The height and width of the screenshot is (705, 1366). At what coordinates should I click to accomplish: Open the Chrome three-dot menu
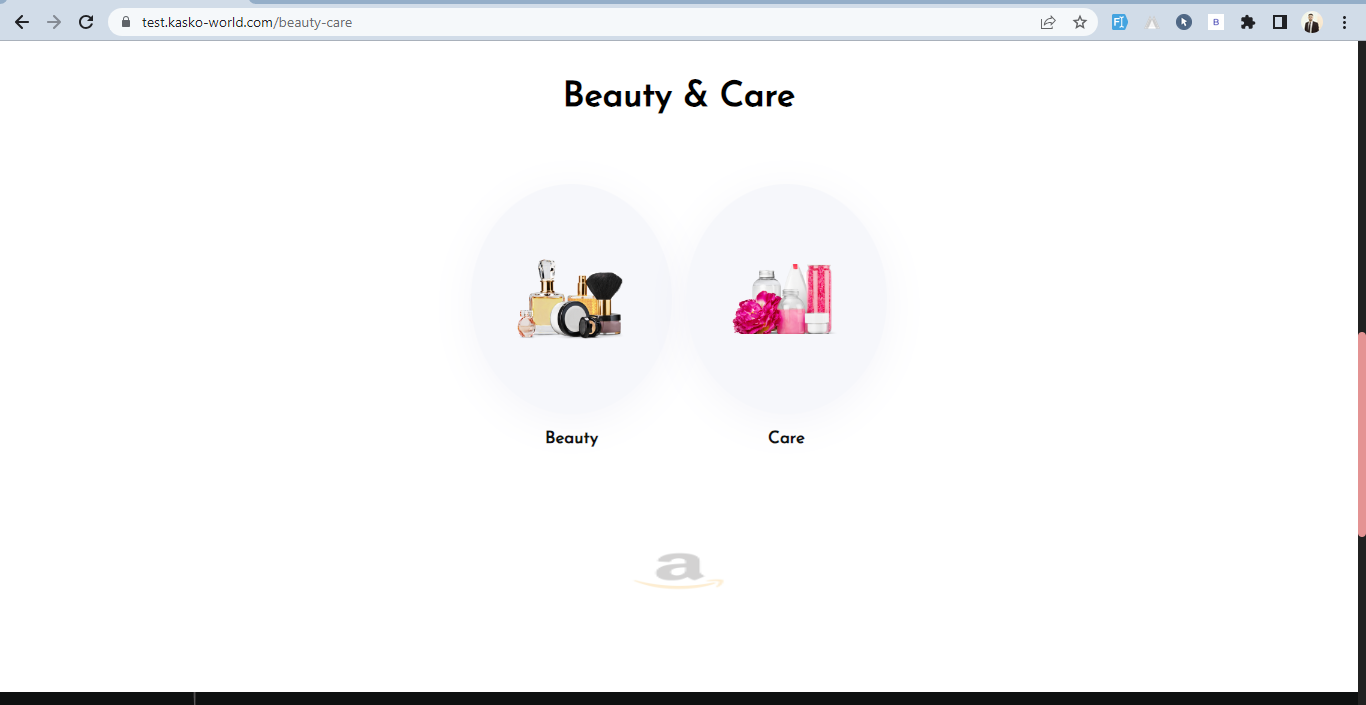(x=1344, y=22)
